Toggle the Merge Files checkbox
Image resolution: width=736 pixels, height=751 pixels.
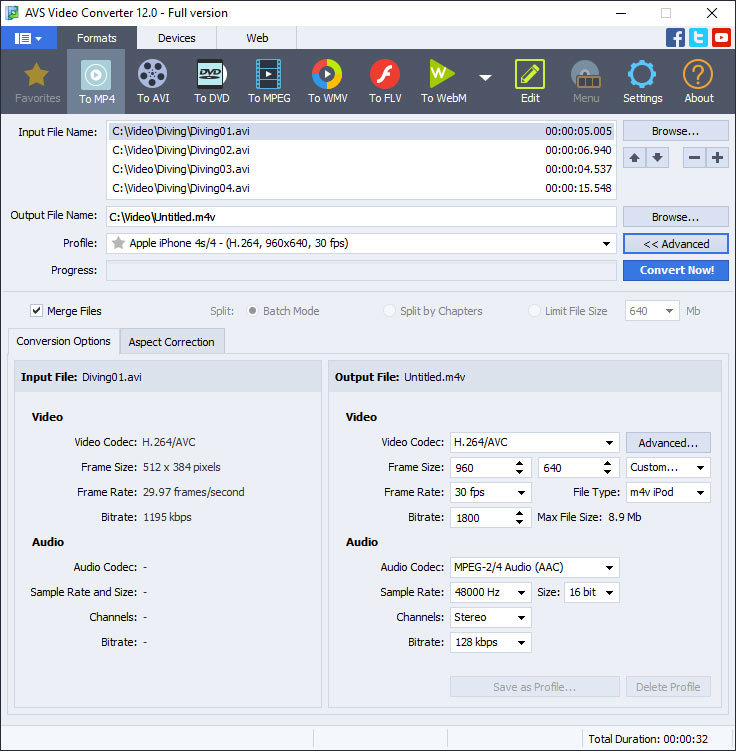tap(36, 311)
